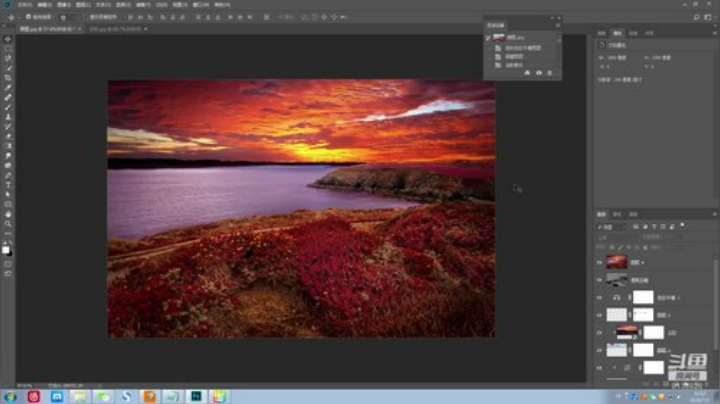Open the Auto-Select target dropdown
Viewport: 720px width, 404px height.
coord(68,17)
